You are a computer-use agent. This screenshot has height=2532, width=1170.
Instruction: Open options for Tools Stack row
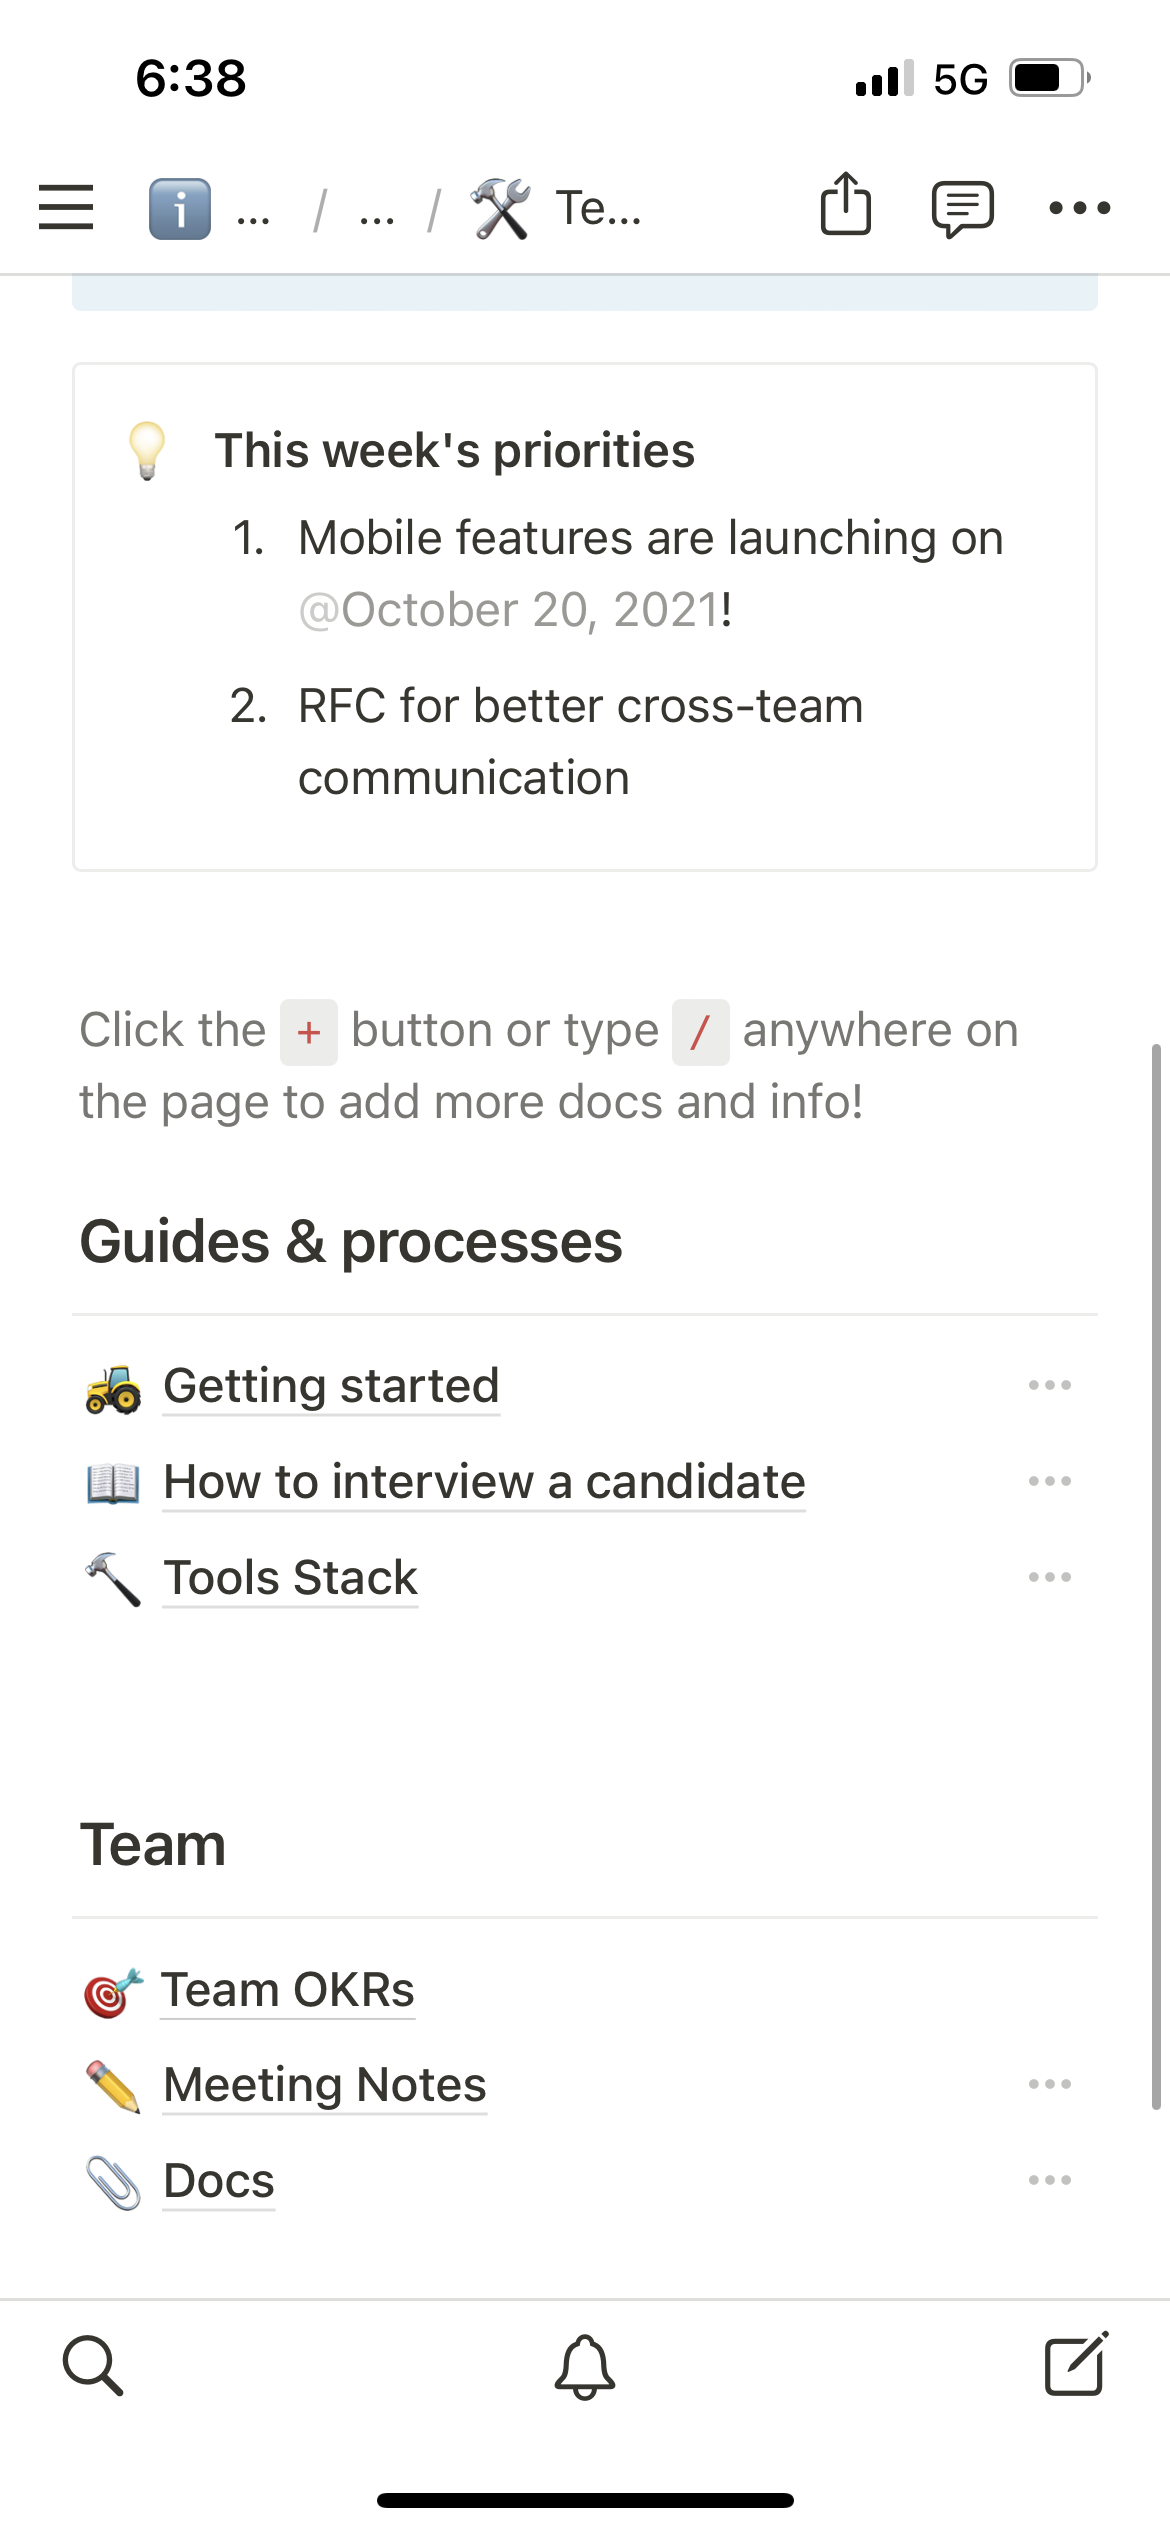coord(1049,1577)
